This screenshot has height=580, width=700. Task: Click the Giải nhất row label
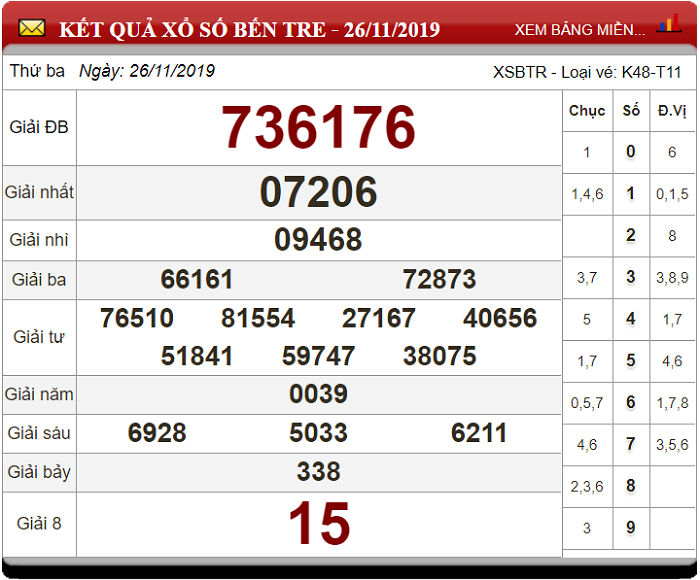(39, 192)
